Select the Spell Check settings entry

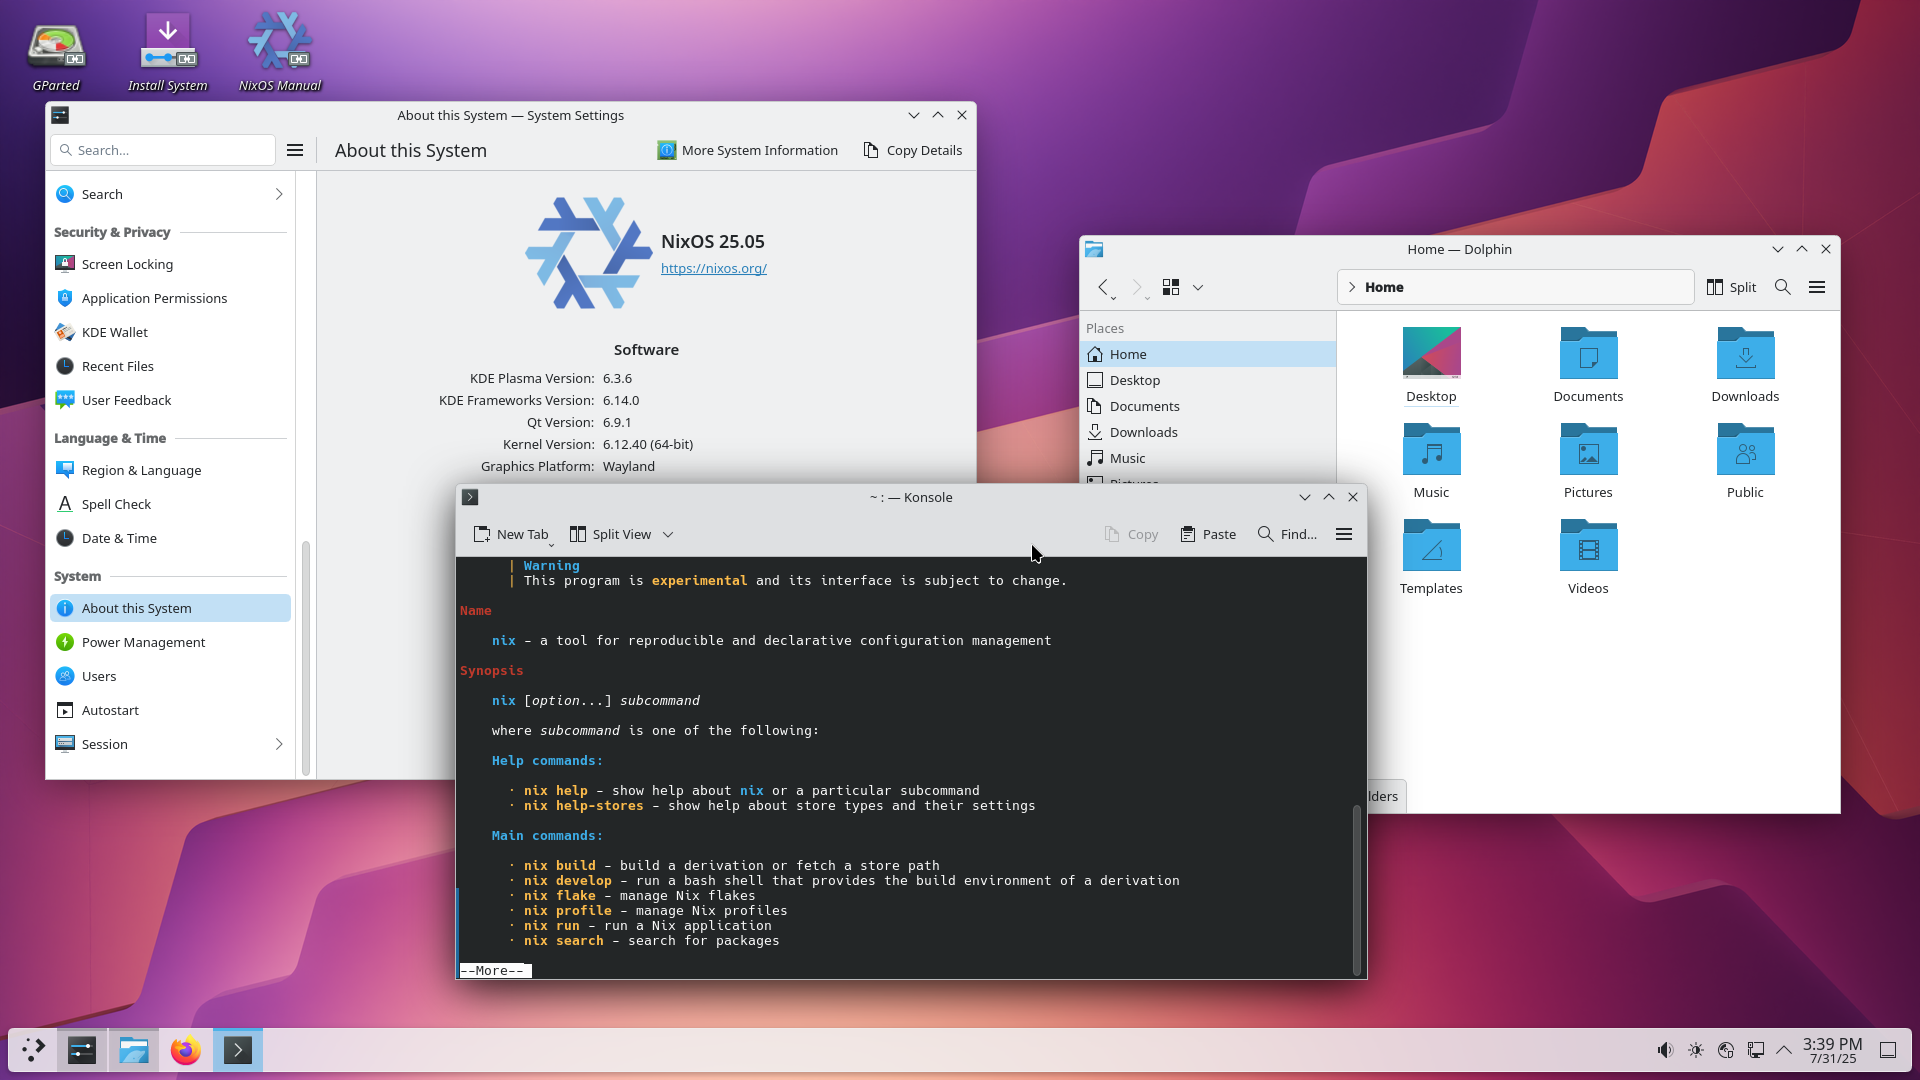point(170,504)
